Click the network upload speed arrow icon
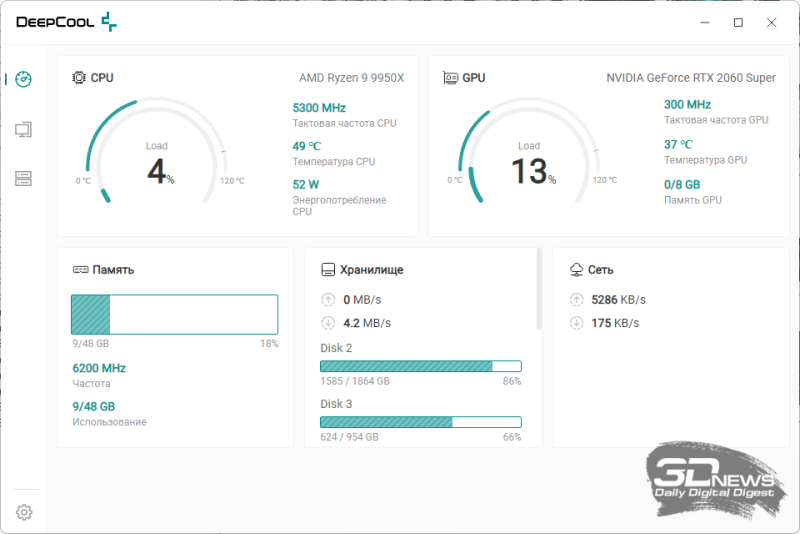 pyautogui.click(x=577, y=299)
